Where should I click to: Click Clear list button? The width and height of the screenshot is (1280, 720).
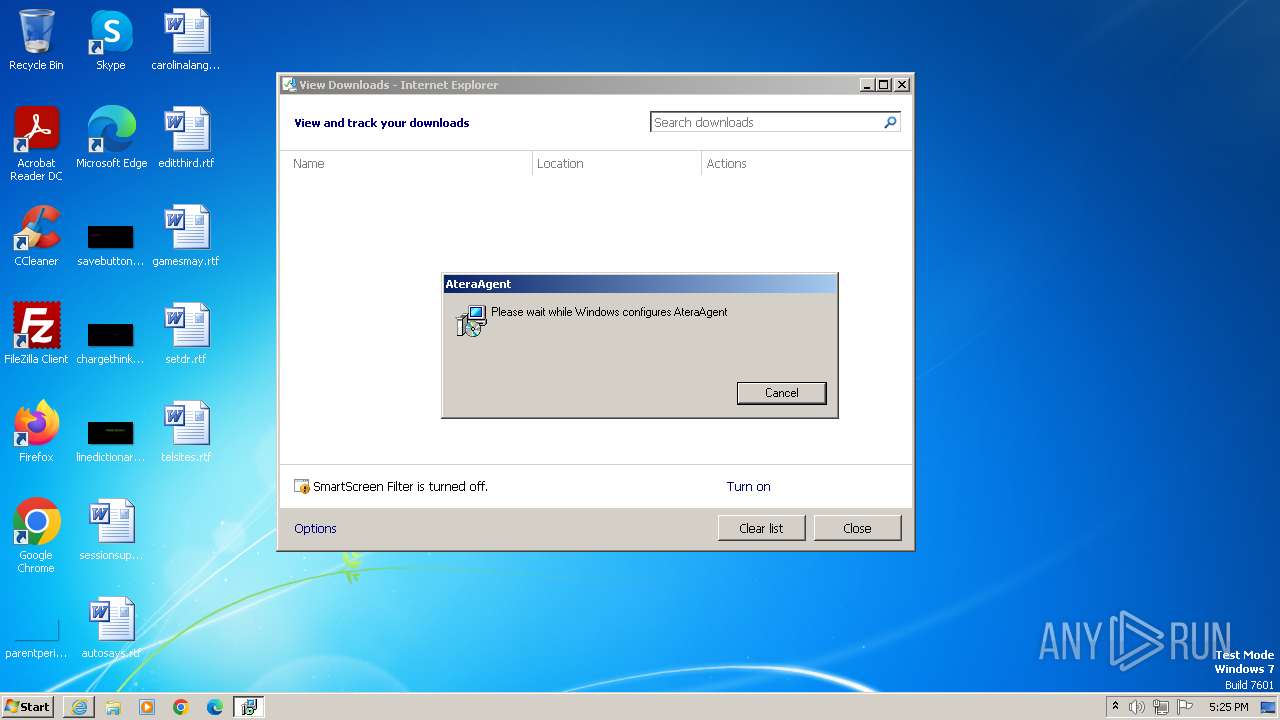(761, 528)
